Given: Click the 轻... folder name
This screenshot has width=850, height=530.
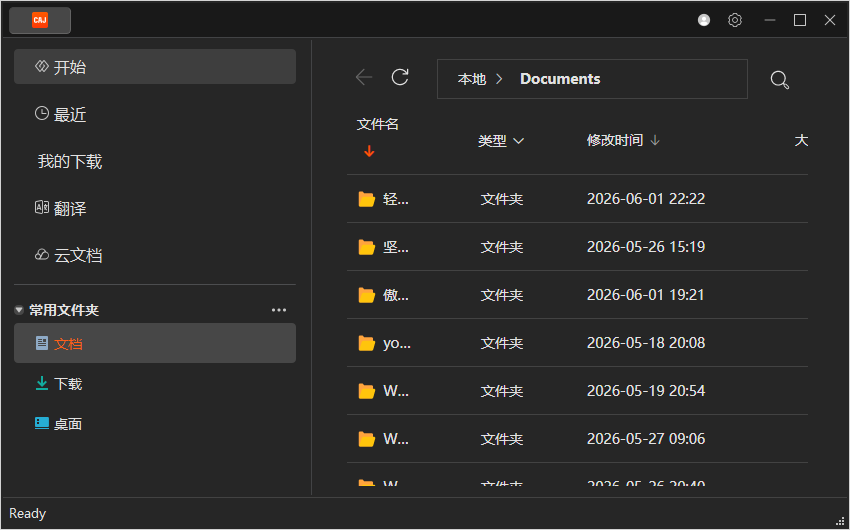Looking at the screenshot, I should (x=396, y=199).
